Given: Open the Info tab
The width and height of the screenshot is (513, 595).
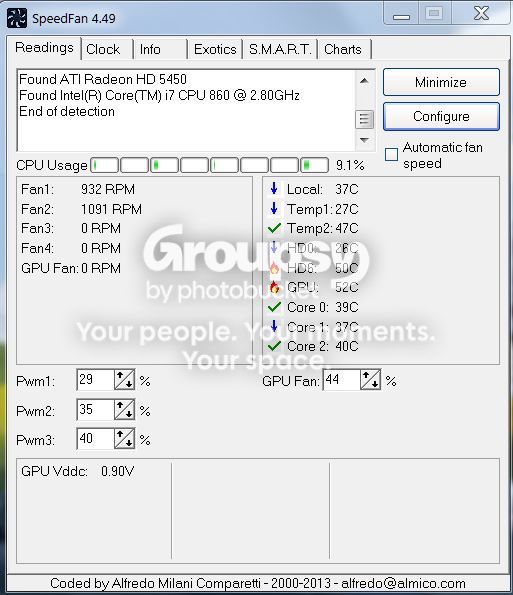Looking at the screenshot, I should point(160,49).
